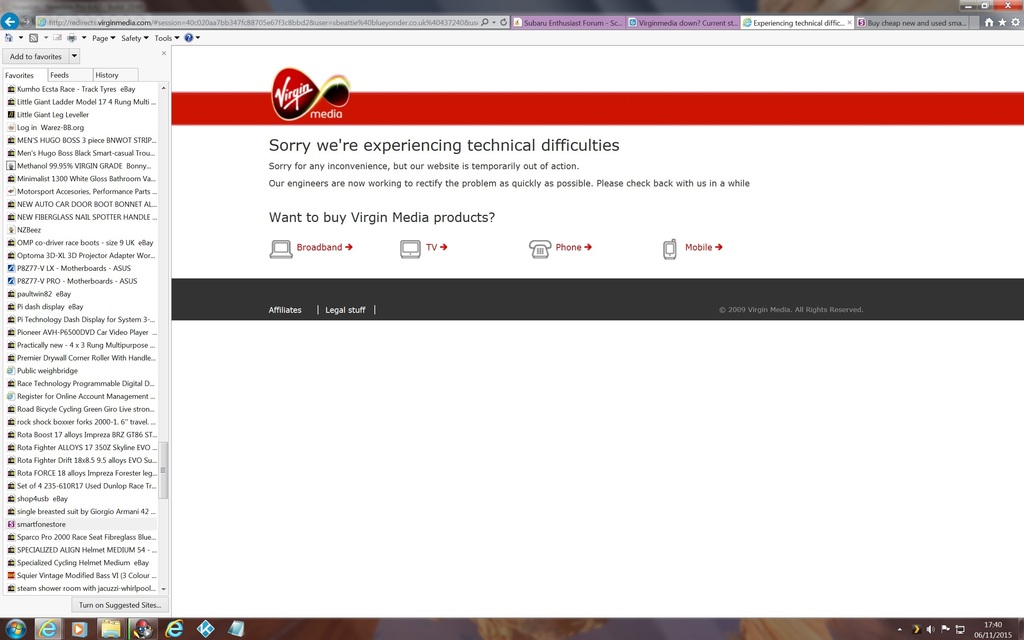Open the Windows Start orb
This screenshot has height=640, width=1024.
(14, 629)
